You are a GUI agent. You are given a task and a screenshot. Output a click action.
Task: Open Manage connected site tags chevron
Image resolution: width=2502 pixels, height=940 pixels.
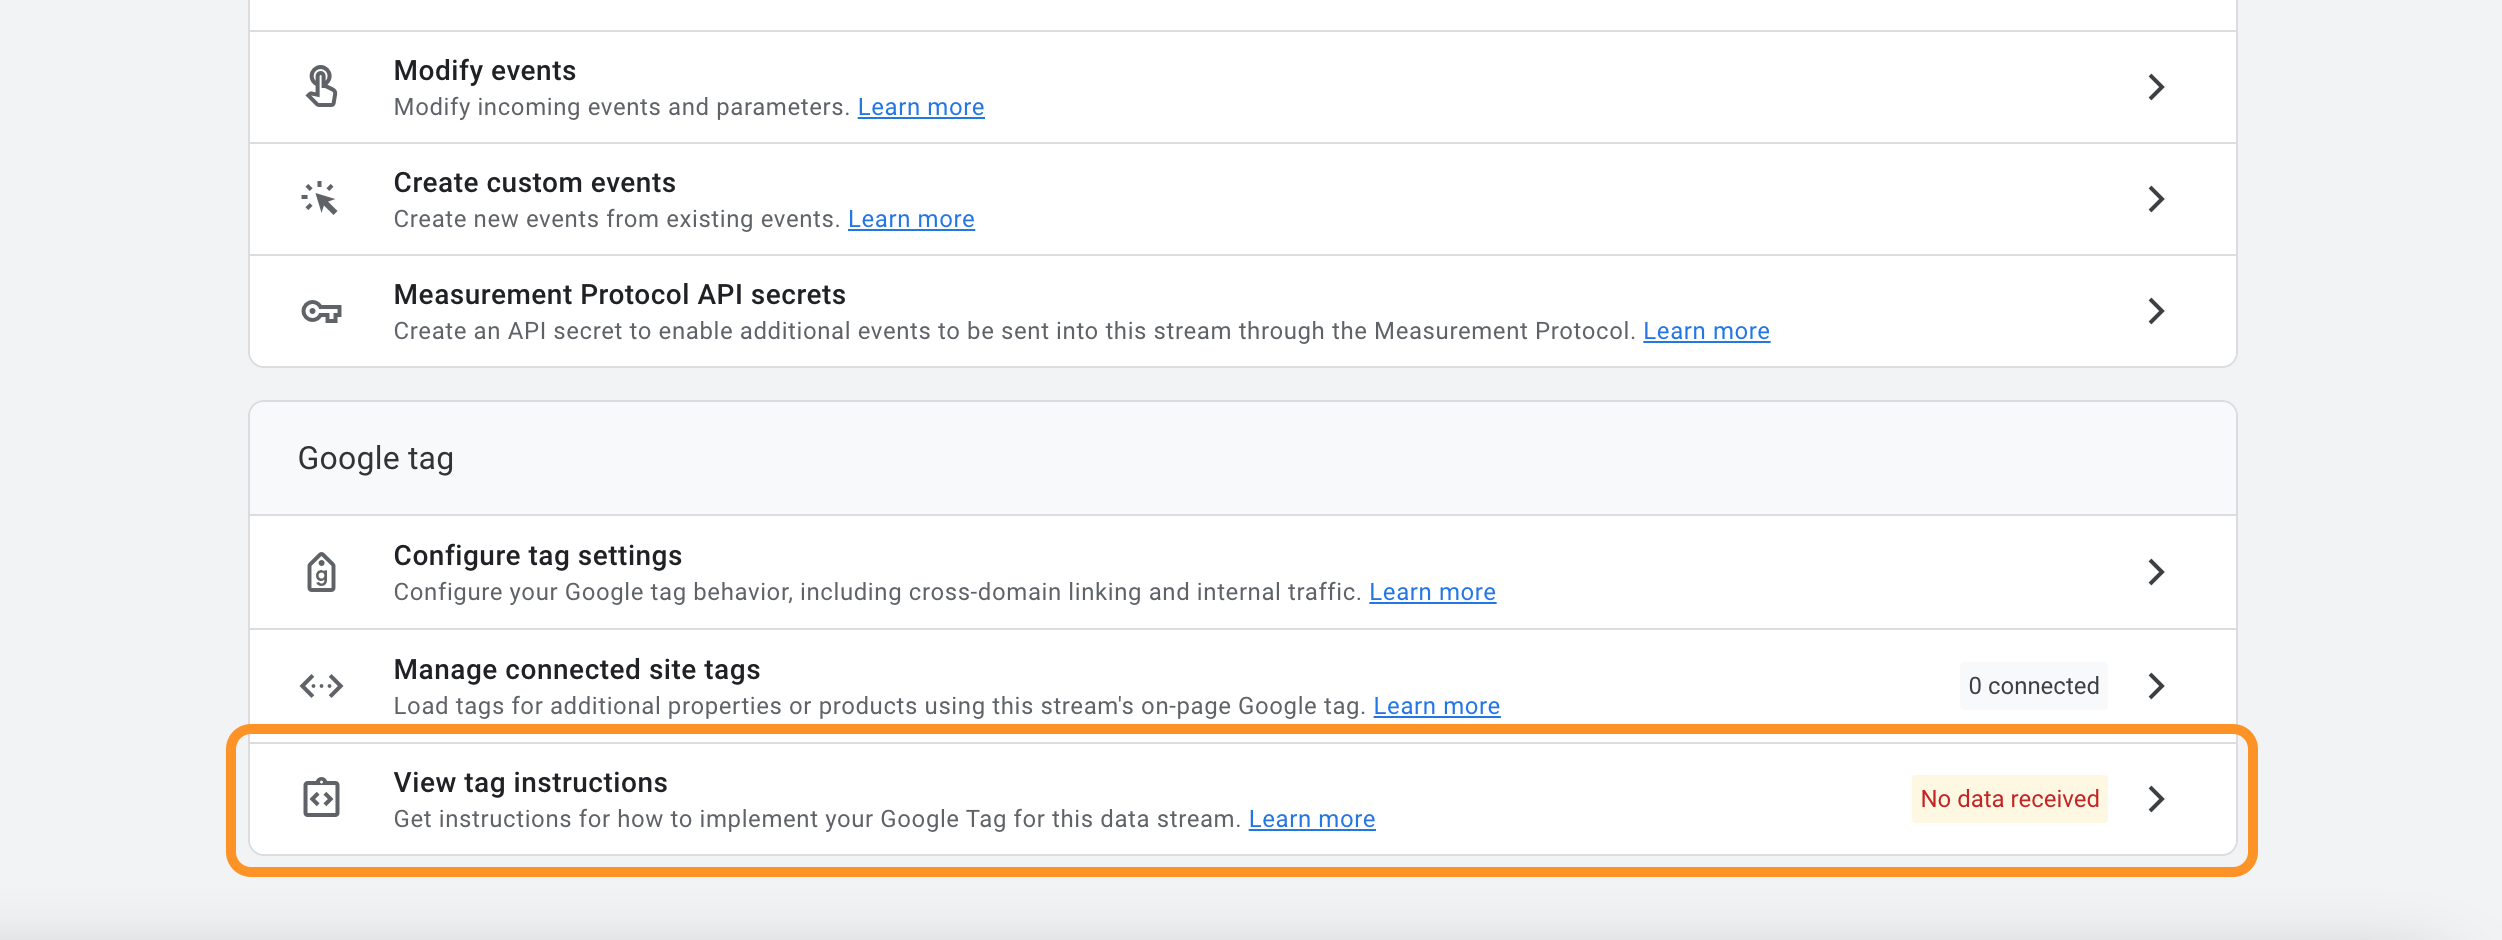pyautogui.click(x=2156, y=686)
